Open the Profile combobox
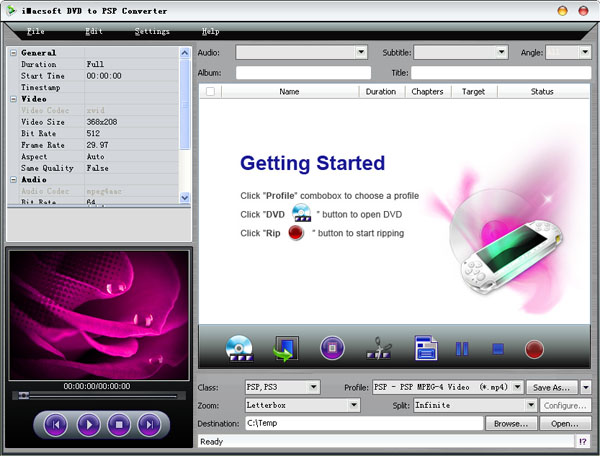Image resolution: width=600 pixels, height=456 pixels. pyautogui.click(x=448, y=387)
